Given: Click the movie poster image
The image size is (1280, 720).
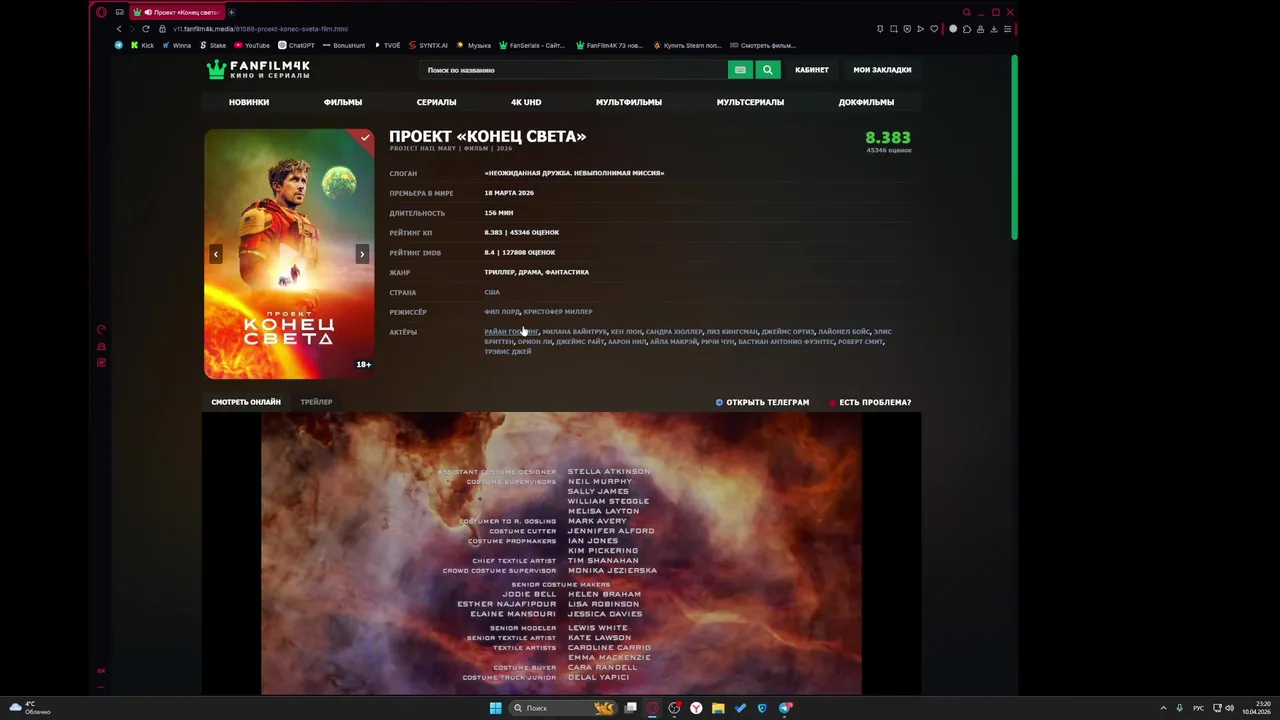Looking at the screenshot, I should point(289,254).
